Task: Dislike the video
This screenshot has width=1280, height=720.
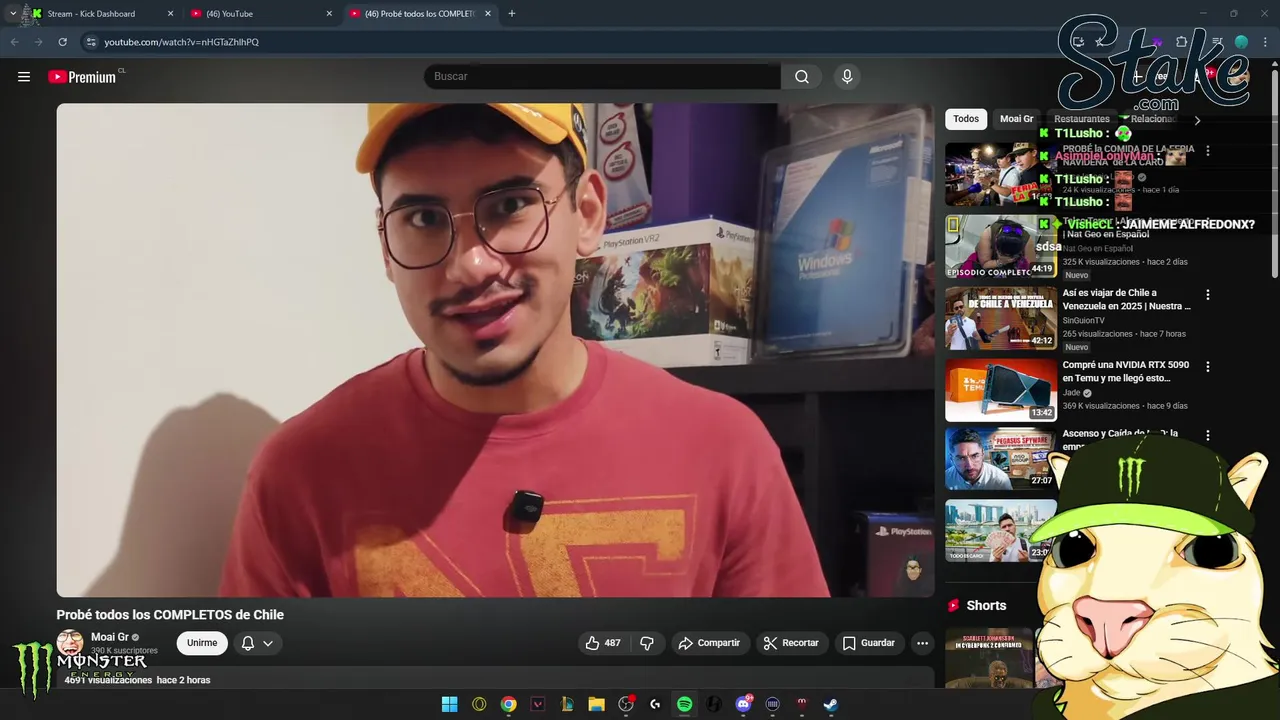Action: [x=647, y=643]
